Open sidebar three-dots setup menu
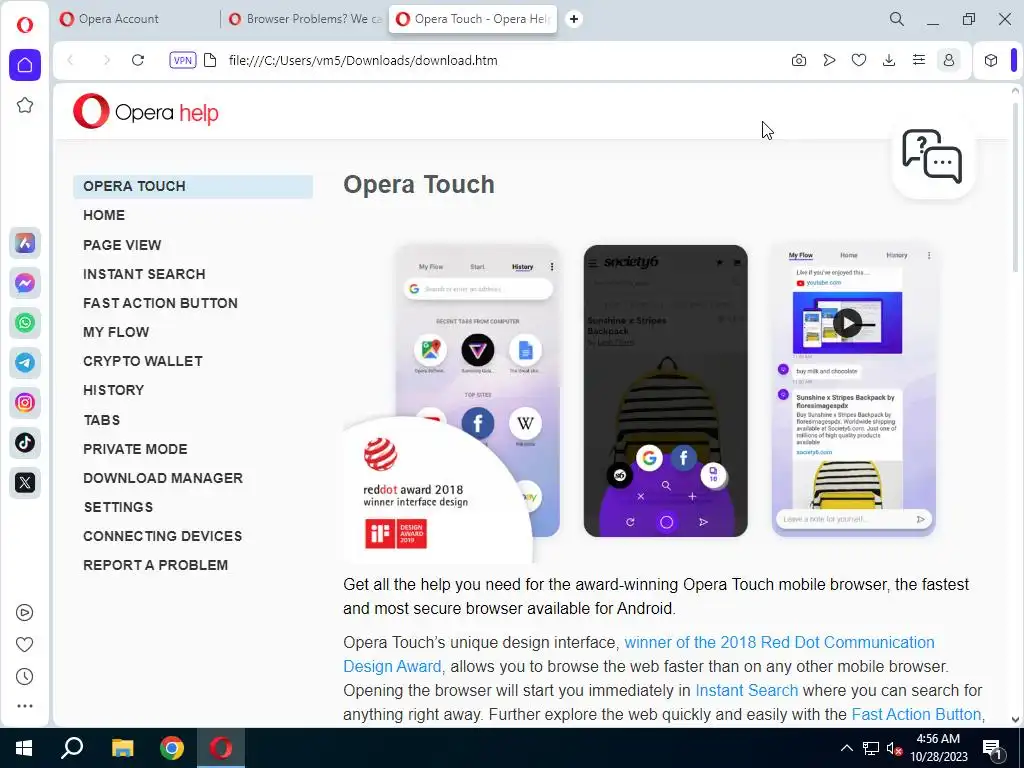The width and height of the screenshot is (1024, 768). (25, 706)
